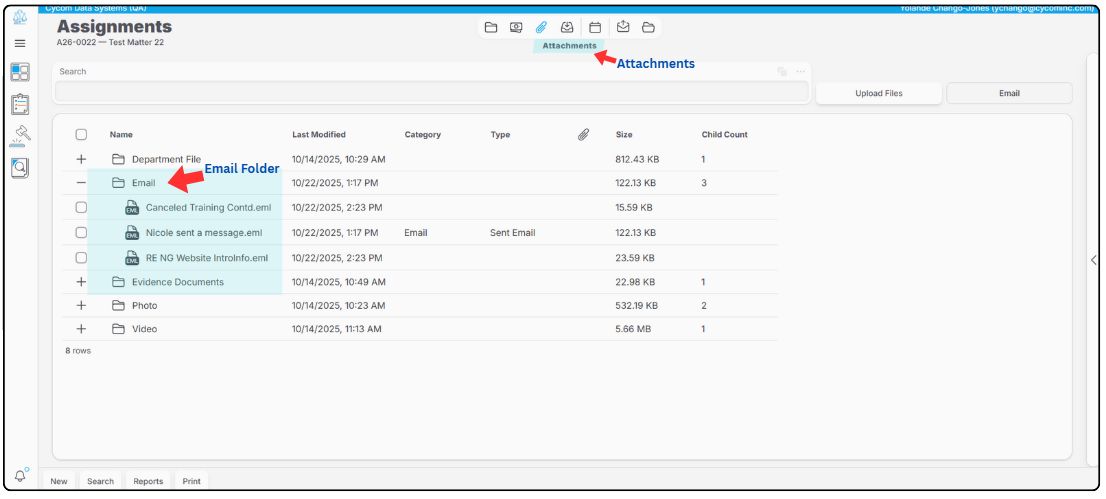Click the copy icon in search panel

point(782,71)
